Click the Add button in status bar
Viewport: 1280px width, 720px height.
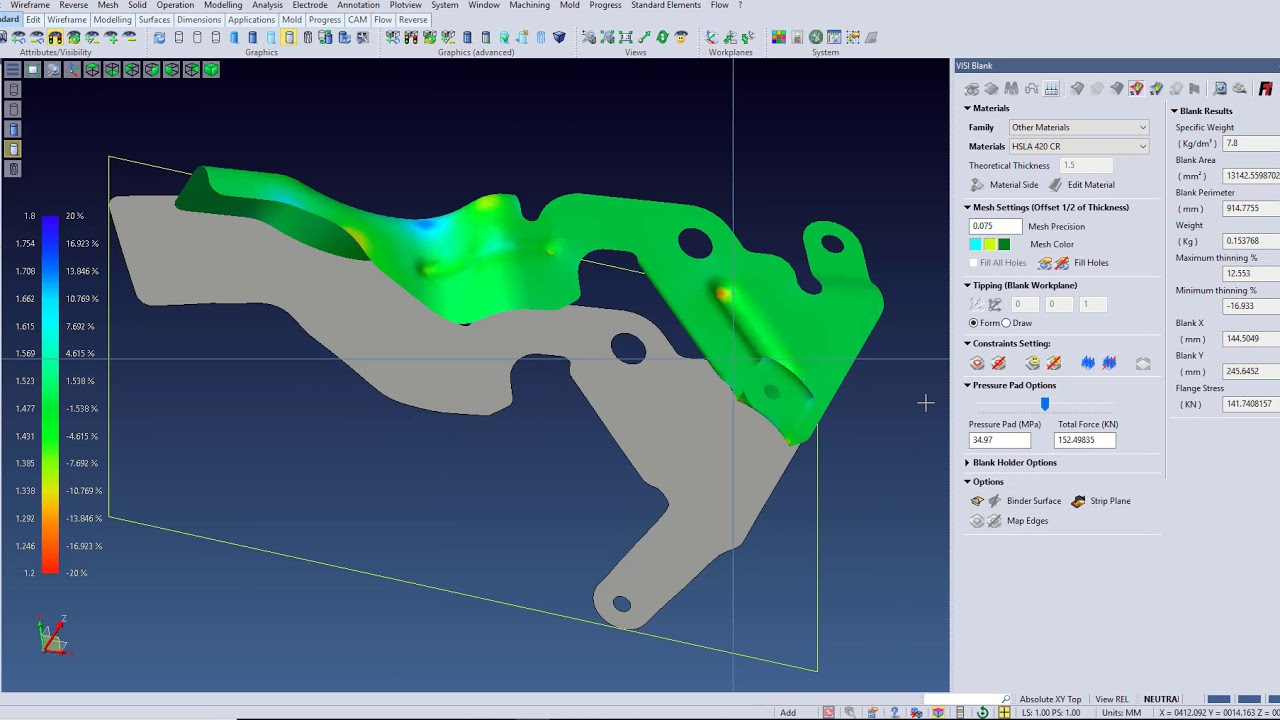pos(788,712)
